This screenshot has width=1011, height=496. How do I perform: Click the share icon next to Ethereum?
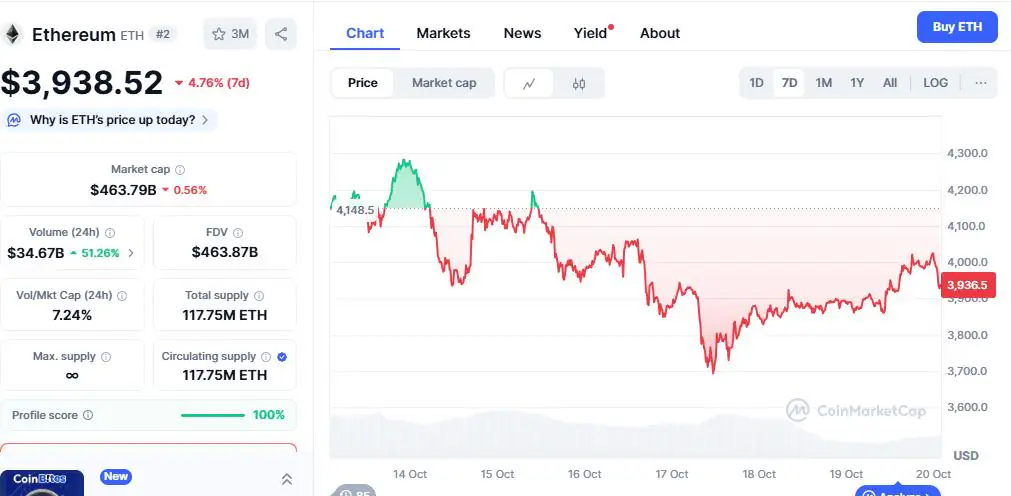coord(281,34)
